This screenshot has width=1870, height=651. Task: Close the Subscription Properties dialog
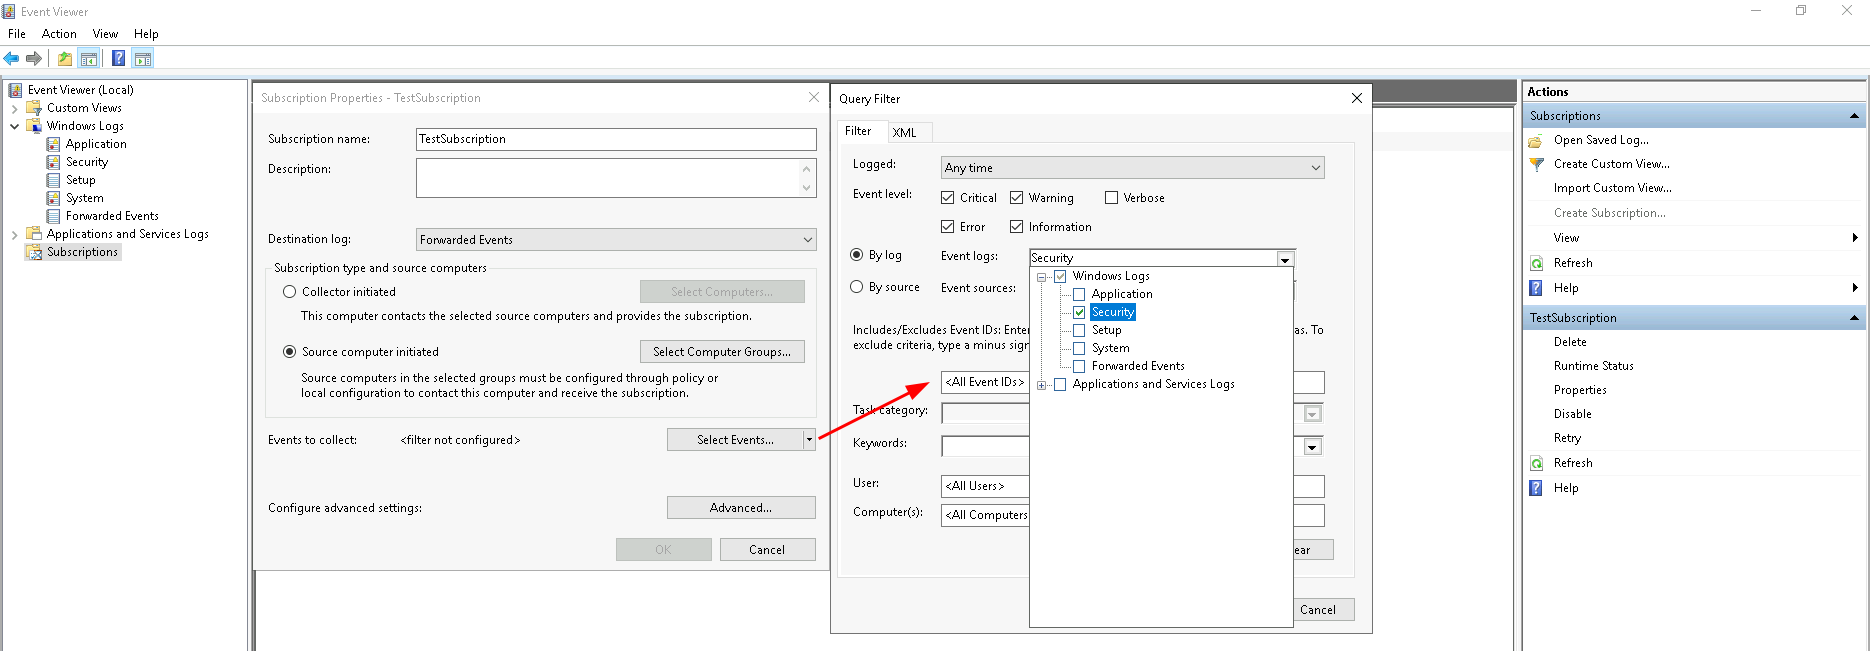point(814,97)
